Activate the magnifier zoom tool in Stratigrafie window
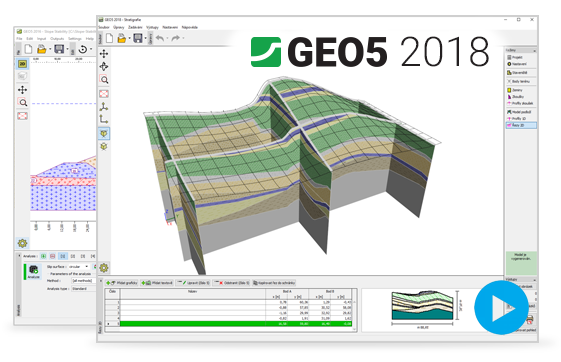Image resolution: width=561 pixels, height=362 pixels. [x=104, y=79]
